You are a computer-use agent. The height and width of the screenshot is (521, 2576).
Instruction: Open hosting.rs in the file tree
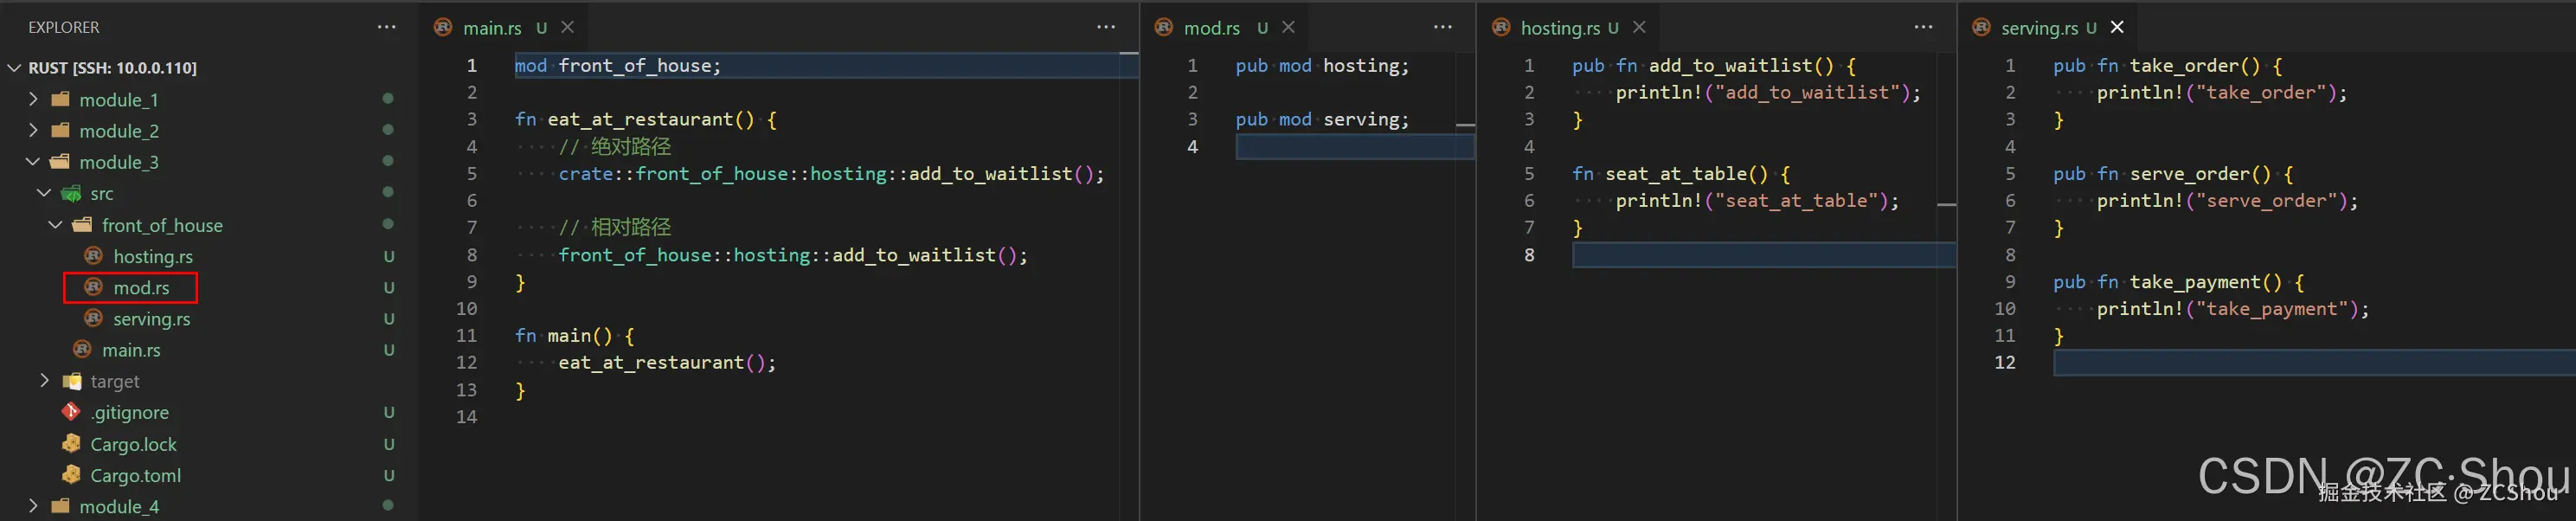pyautogui.click(x=152, y=257)
